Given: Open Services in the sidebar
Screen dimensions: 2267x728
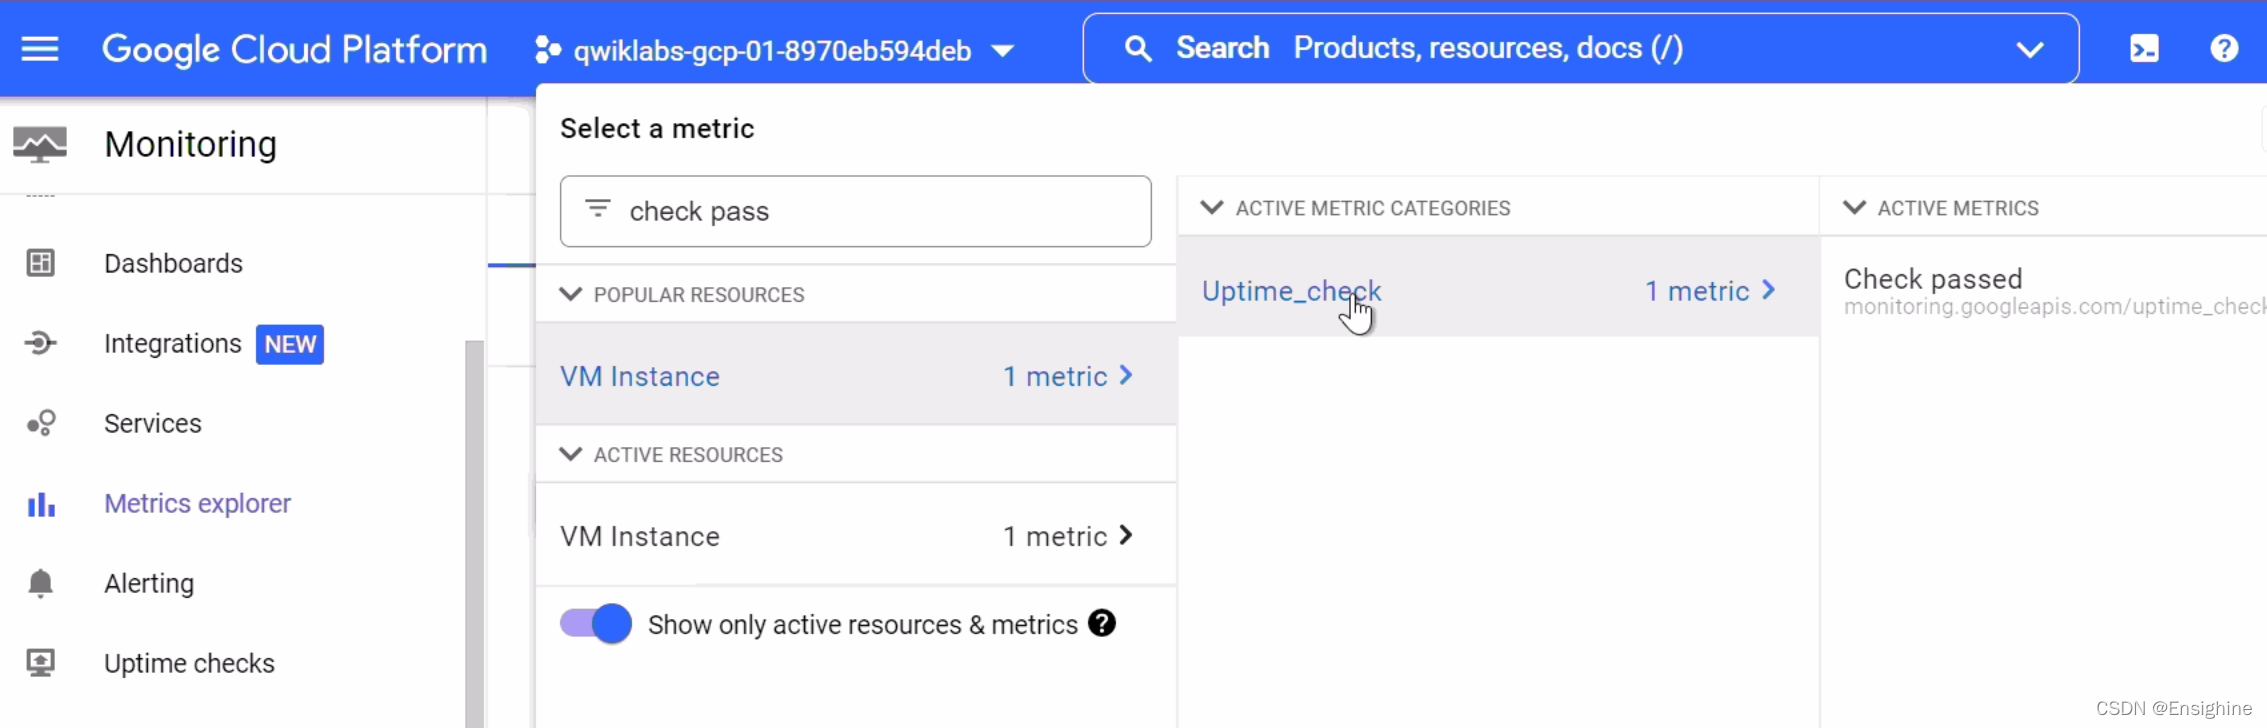Looking at the screenshot, I should pyautogui.click(x=153, y=423).
